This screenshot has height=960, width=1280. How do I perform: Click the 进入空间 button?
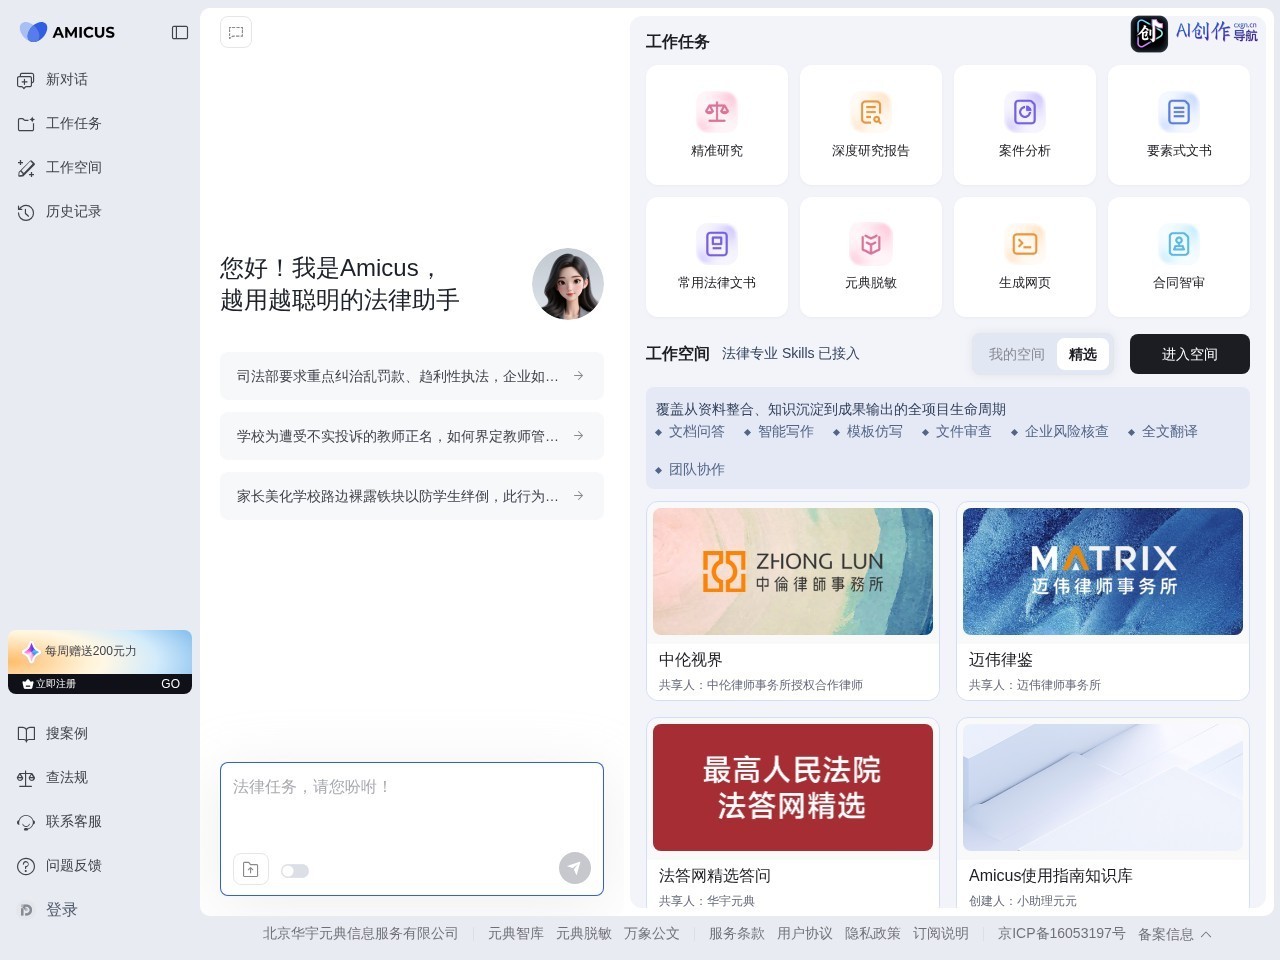pyautogui.click(x=1190, y=354)
